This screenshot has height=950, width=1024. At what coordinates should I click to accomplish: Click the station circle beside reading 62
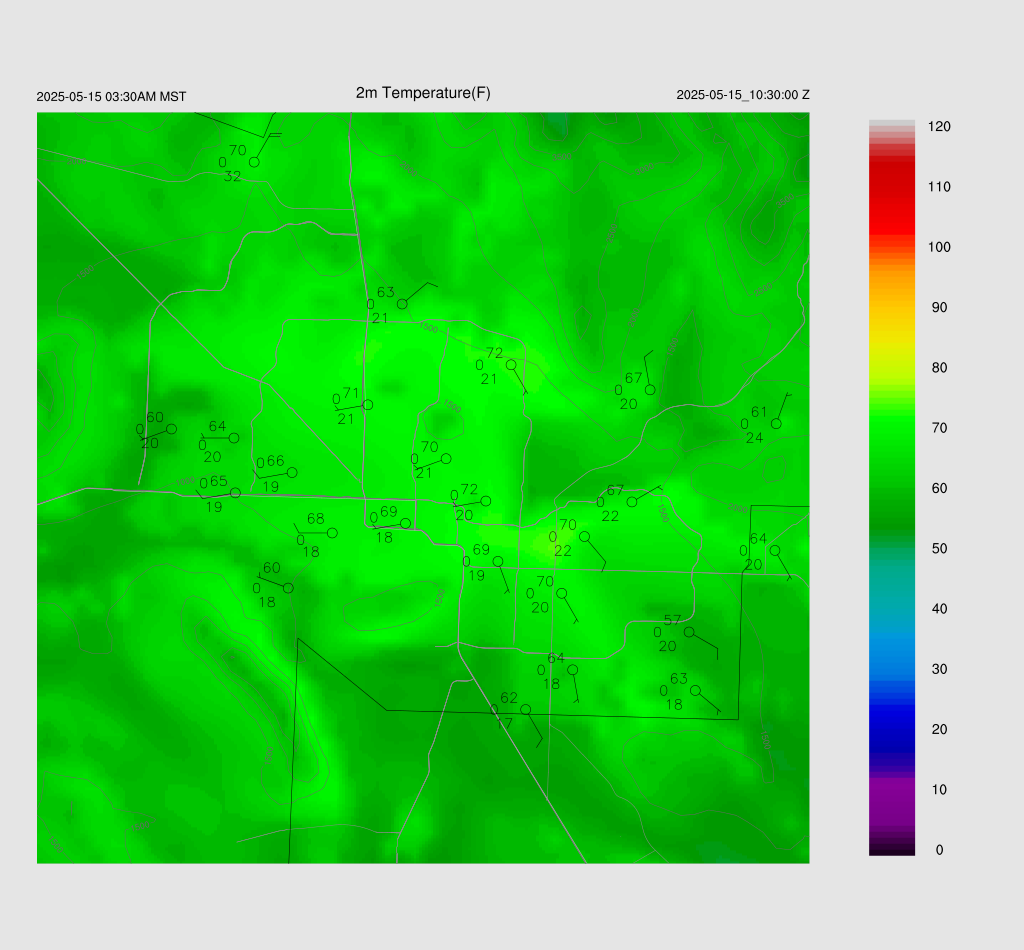pos(526,710)
